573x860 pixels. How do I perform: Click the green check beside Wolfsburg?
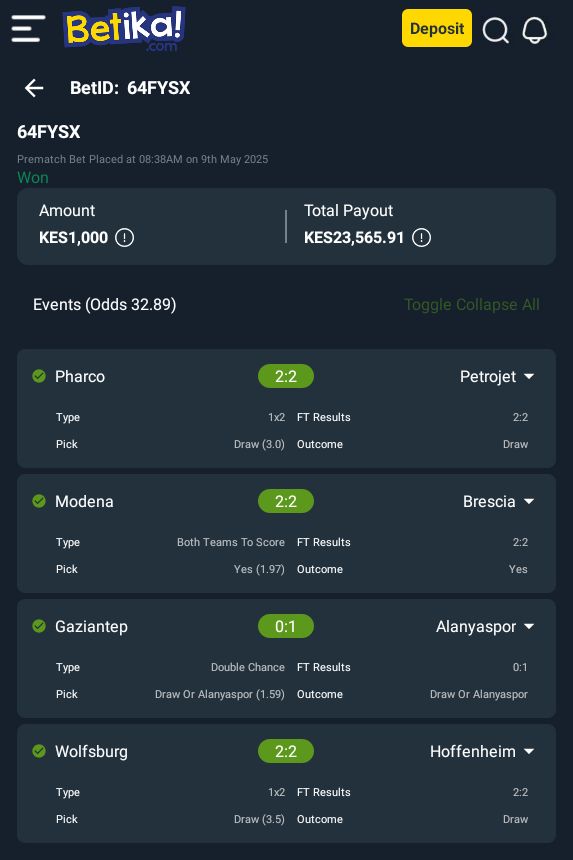[x=39, y=751]
